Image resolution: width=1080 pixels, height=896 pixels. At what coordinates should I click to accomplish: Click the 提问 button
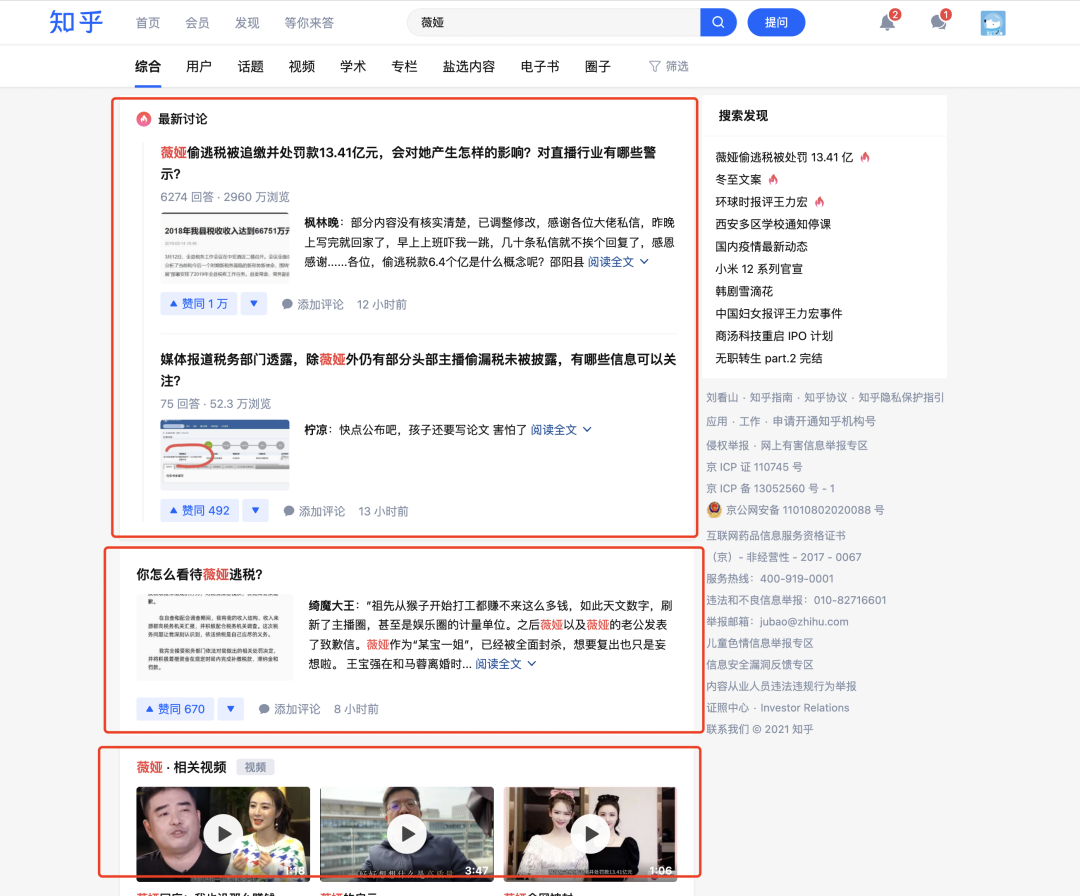[776, 22]
